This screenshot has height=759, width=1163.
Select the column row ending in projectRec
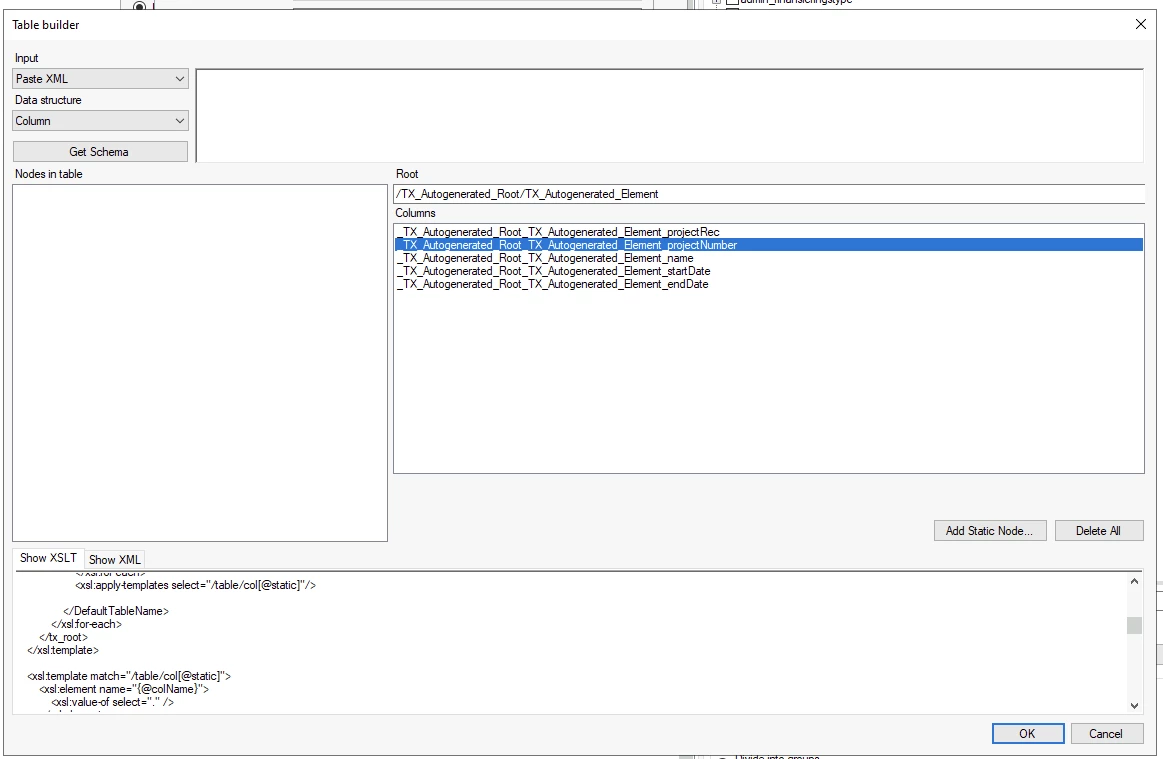point(768,232)
